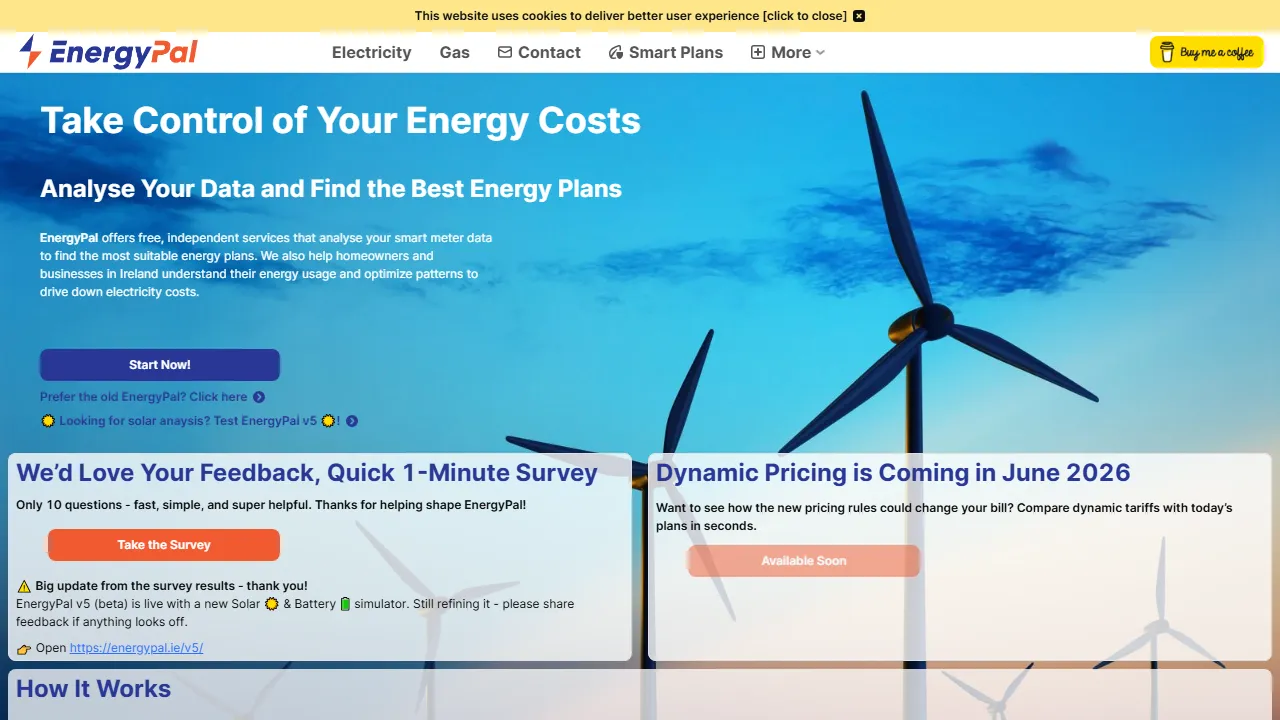Click the coffee cup icon on Buy me a coffee

[x=1166, y=51]
